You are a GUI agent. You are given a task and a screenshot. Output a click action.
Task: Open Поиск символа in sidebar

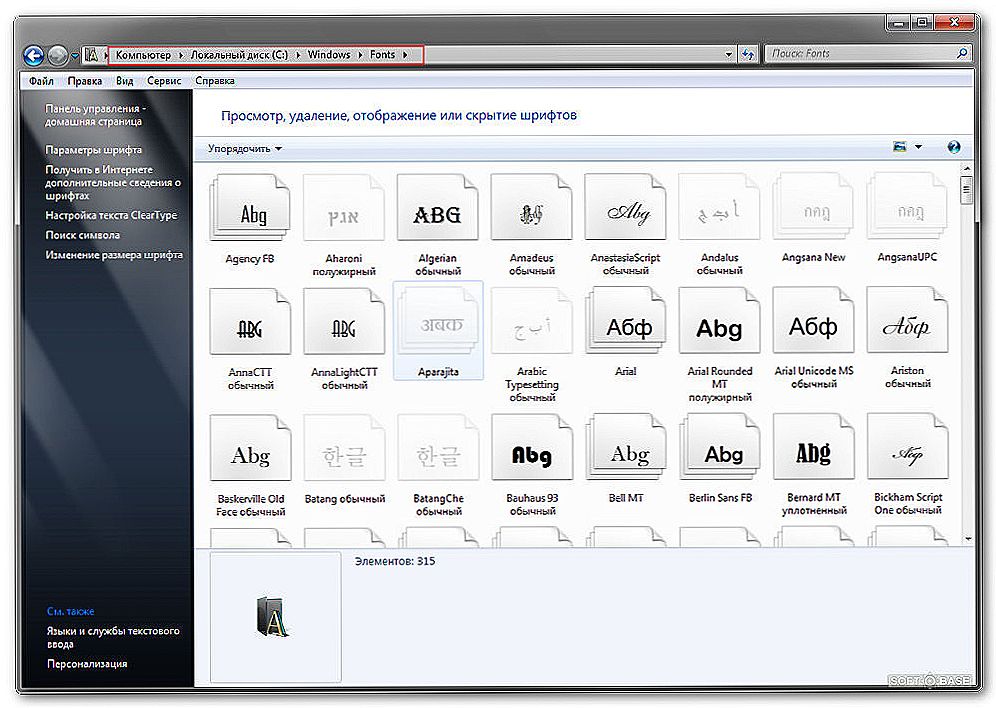tap(83, 235)
